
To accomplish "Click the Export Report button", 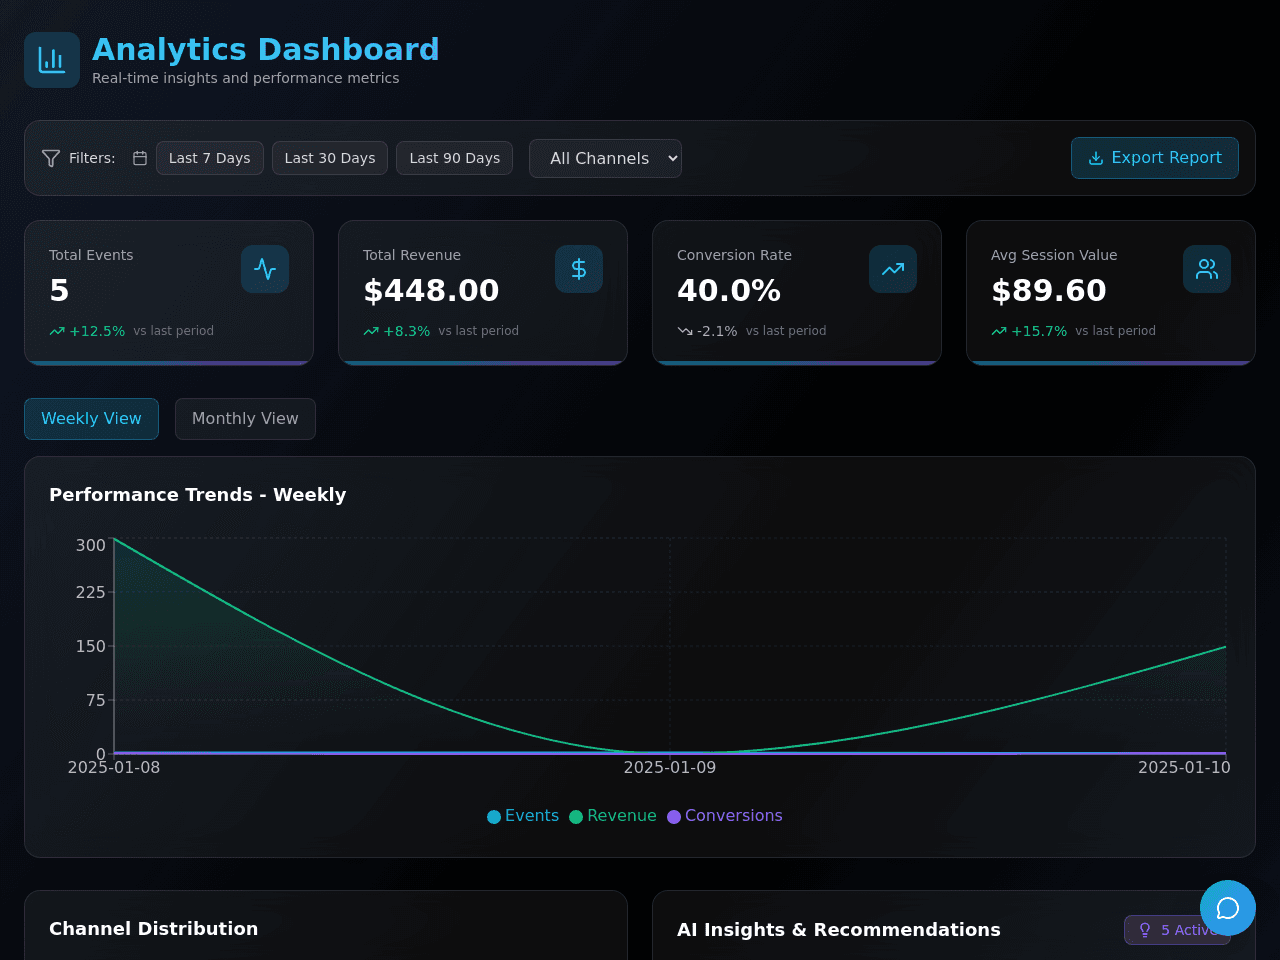I will point(1155,158).
